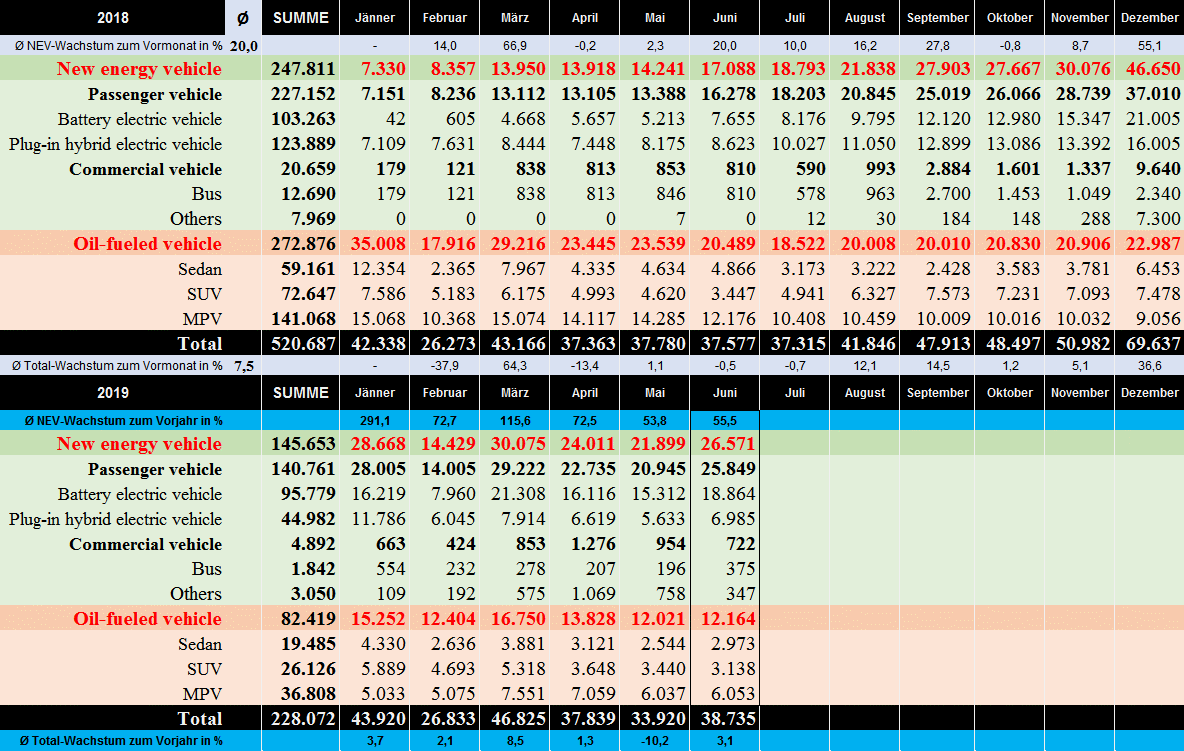Select the 2019 battery electric sum 95.779
Screen dimensions: 1184x751
tap(308, 494)
